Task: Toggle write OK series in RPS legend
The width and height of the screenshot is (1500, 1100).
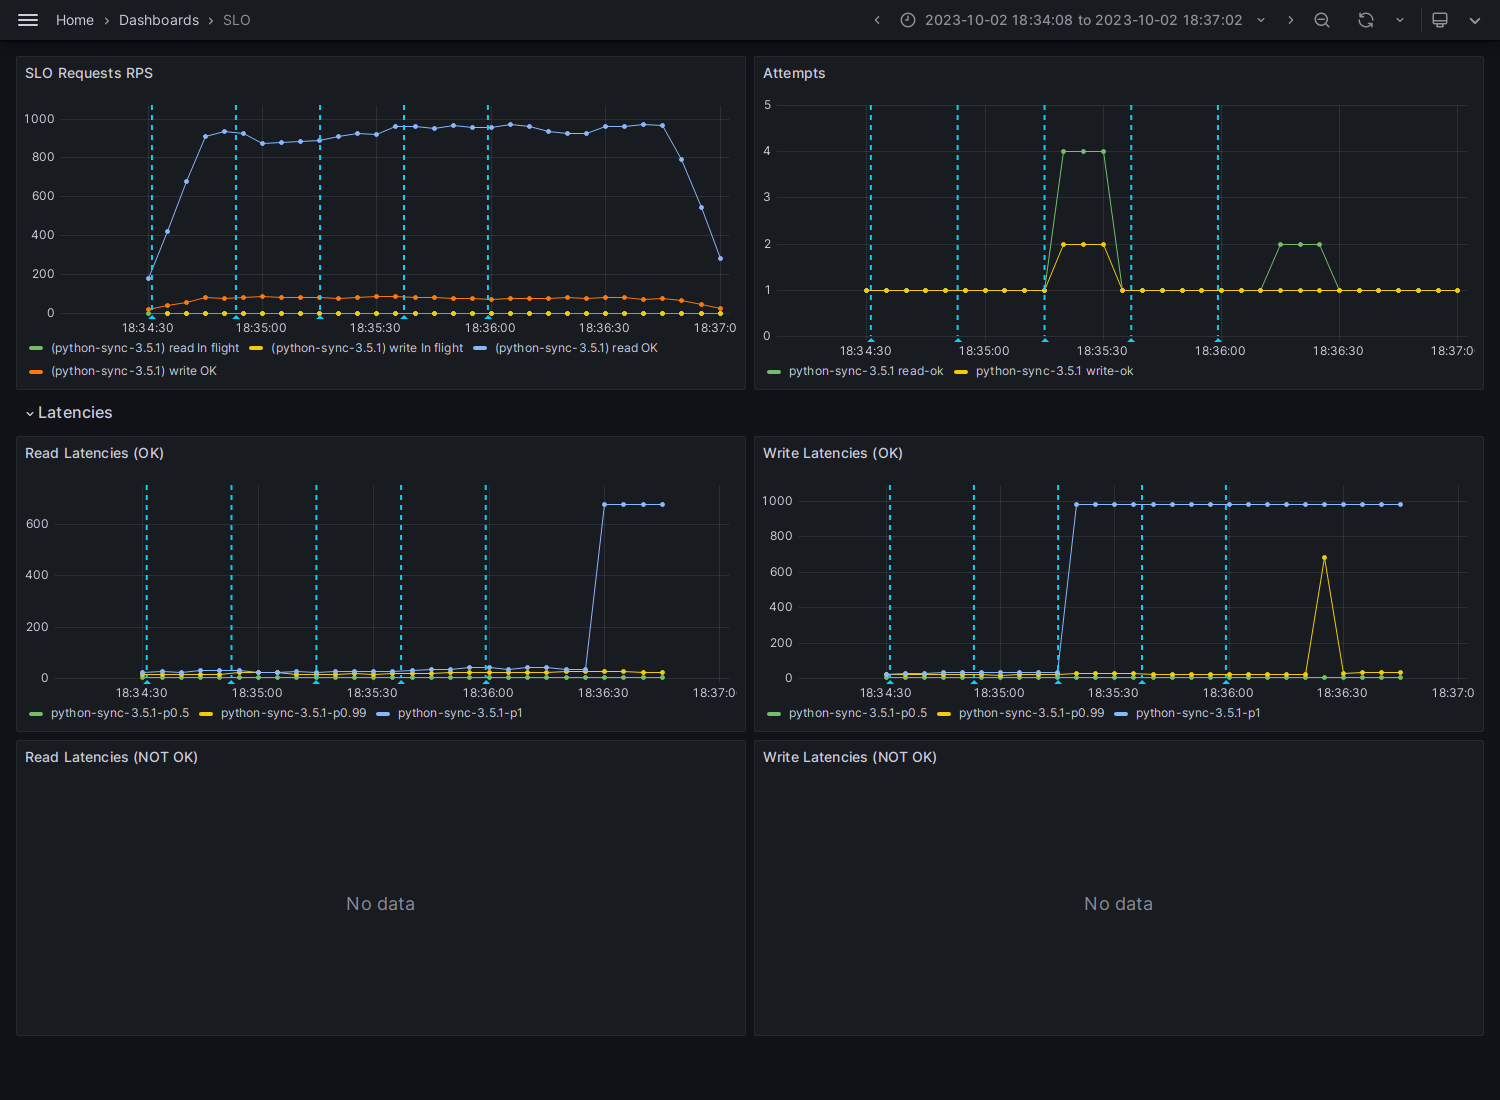Action: (134, 371)
